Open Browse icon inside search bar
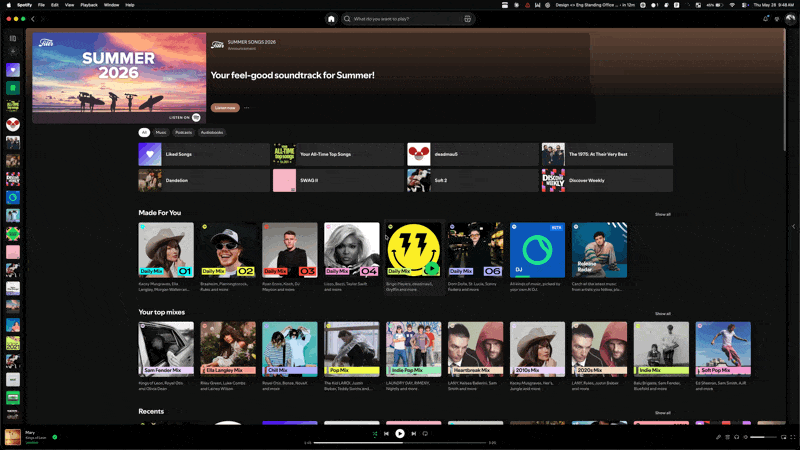This screenshot has width=800, height=450. click(467, 19)
